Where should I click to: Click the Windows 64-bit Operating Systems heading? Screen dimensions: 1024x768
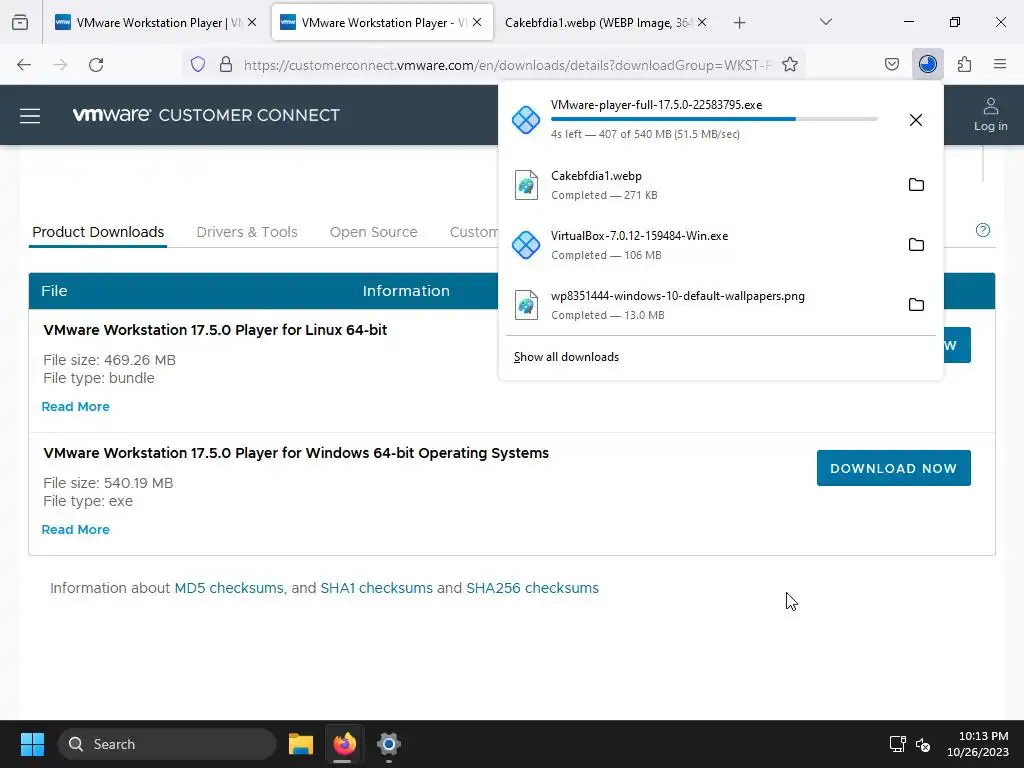296,453
